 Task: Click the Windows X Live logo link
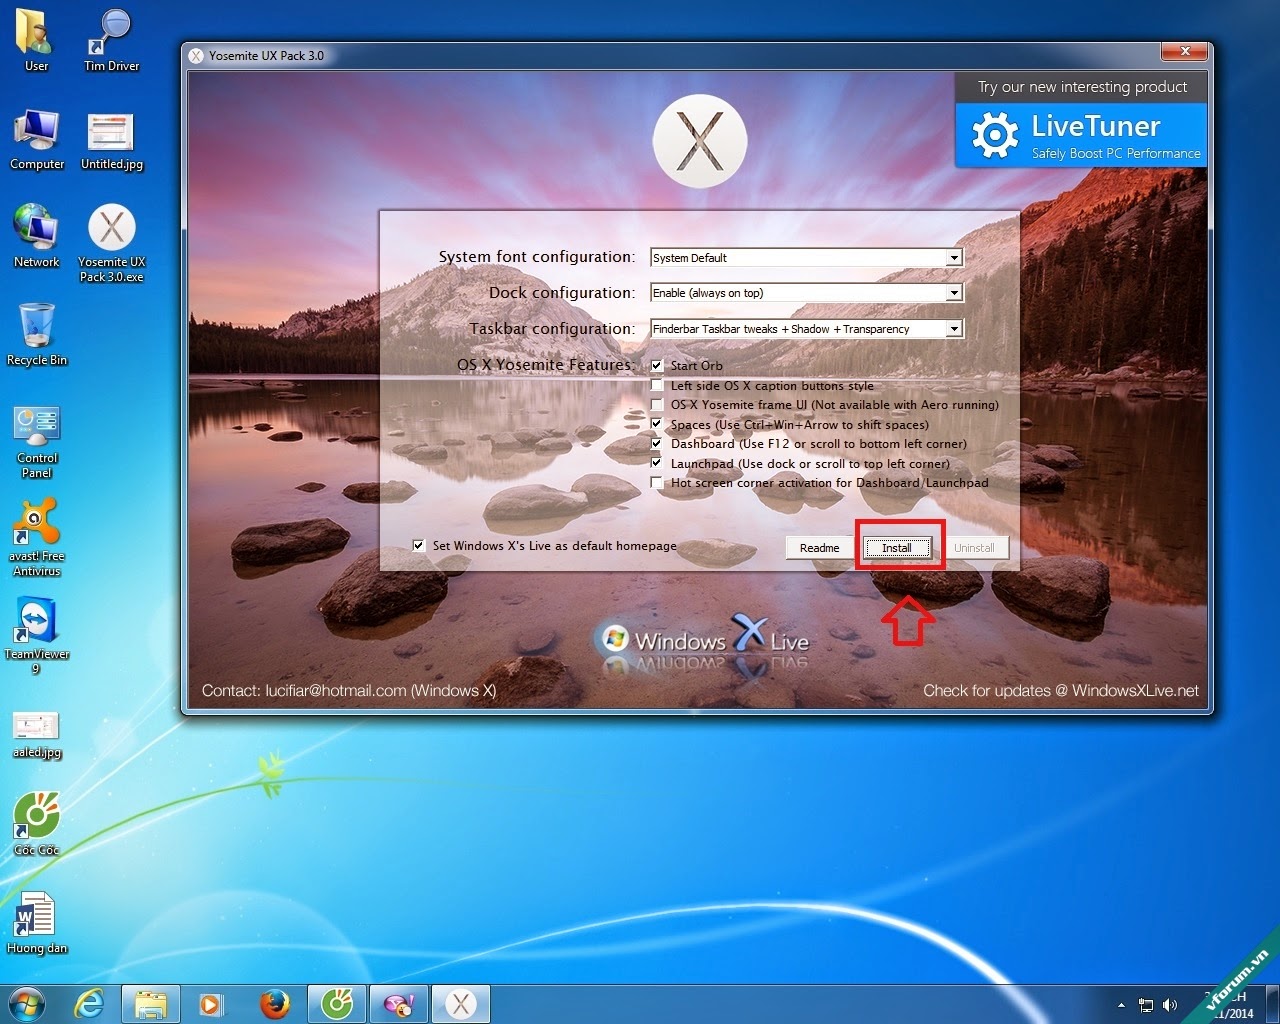(x=701, y=640)
